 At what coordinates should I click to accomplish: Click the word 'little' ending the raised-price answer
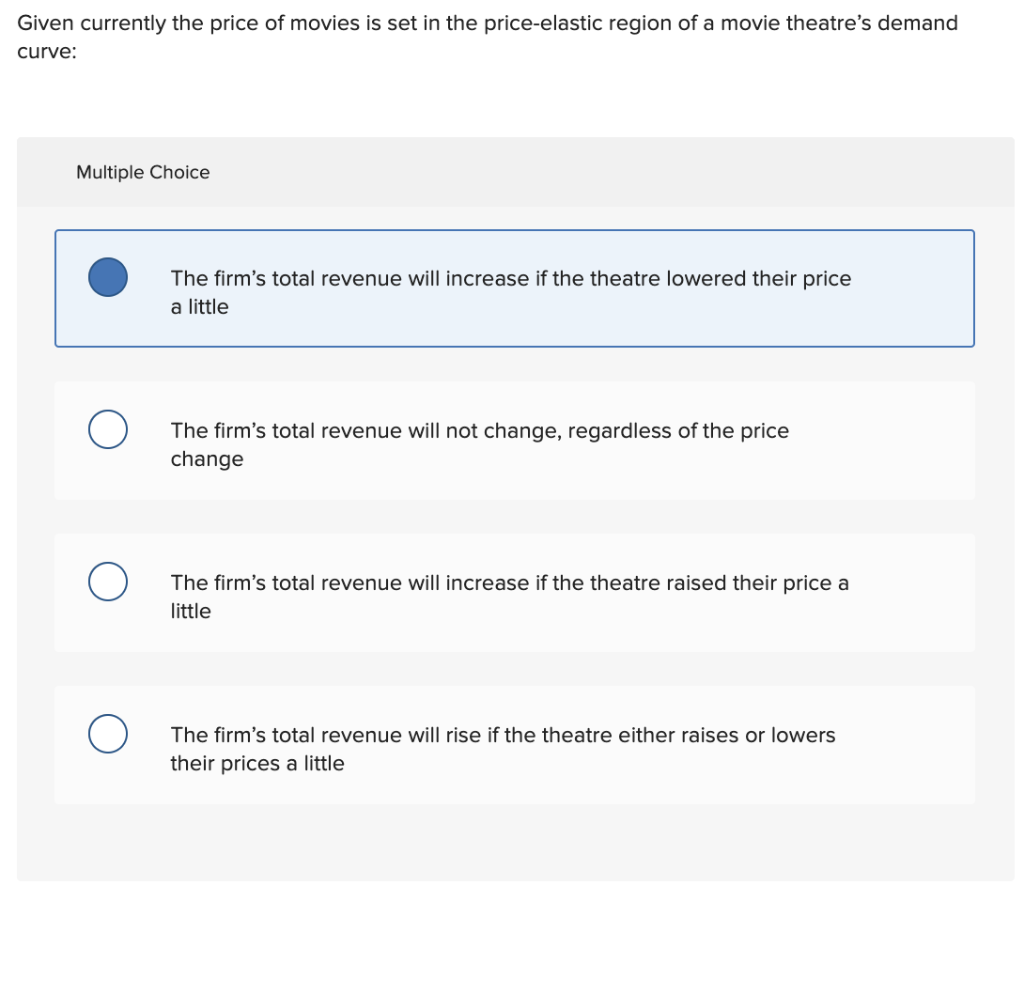[x=191, y=611]
